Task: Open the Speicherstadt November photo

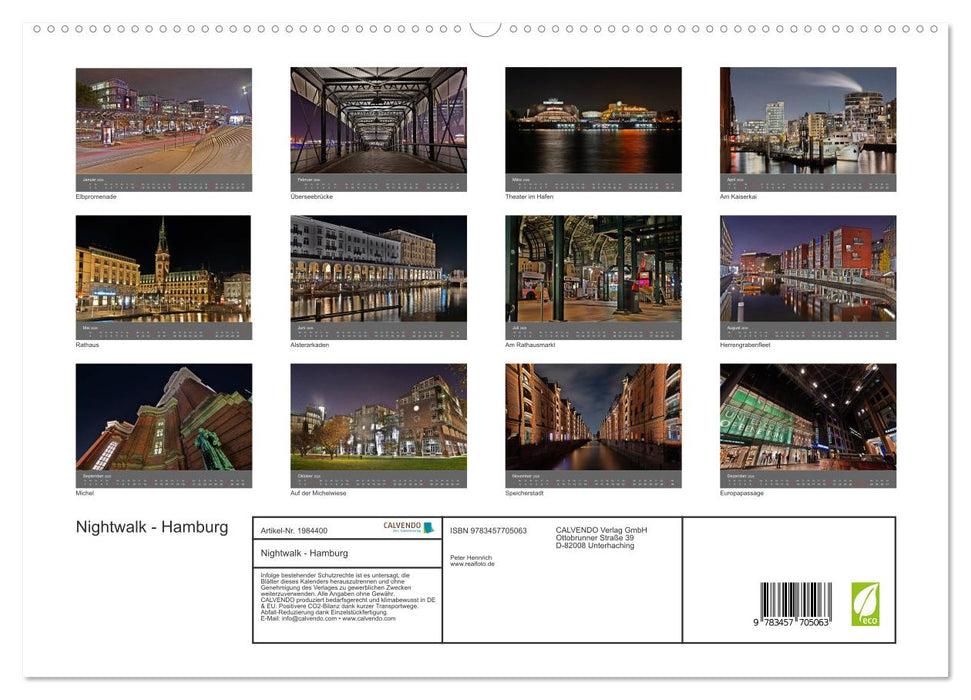Action: pyautogui.click(x=593, y=420)
